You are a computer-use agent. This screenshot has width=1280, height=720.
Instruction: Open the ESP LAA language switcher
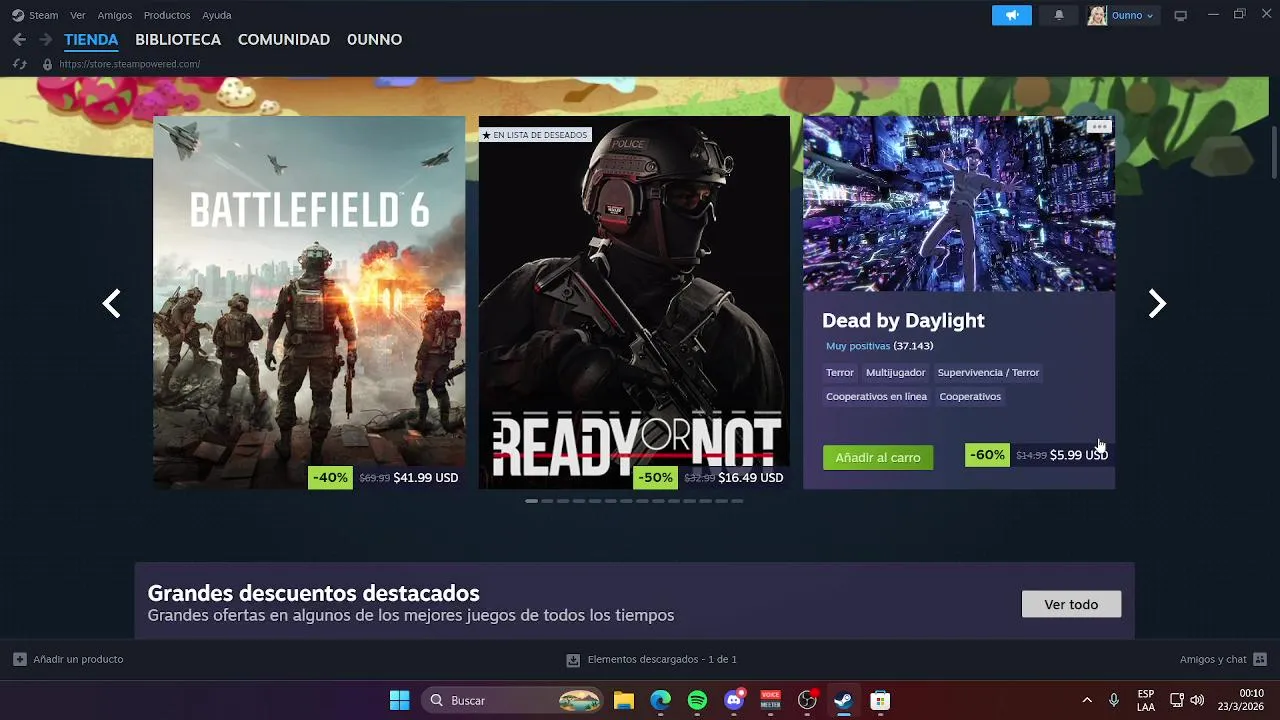pos(1146,700)
